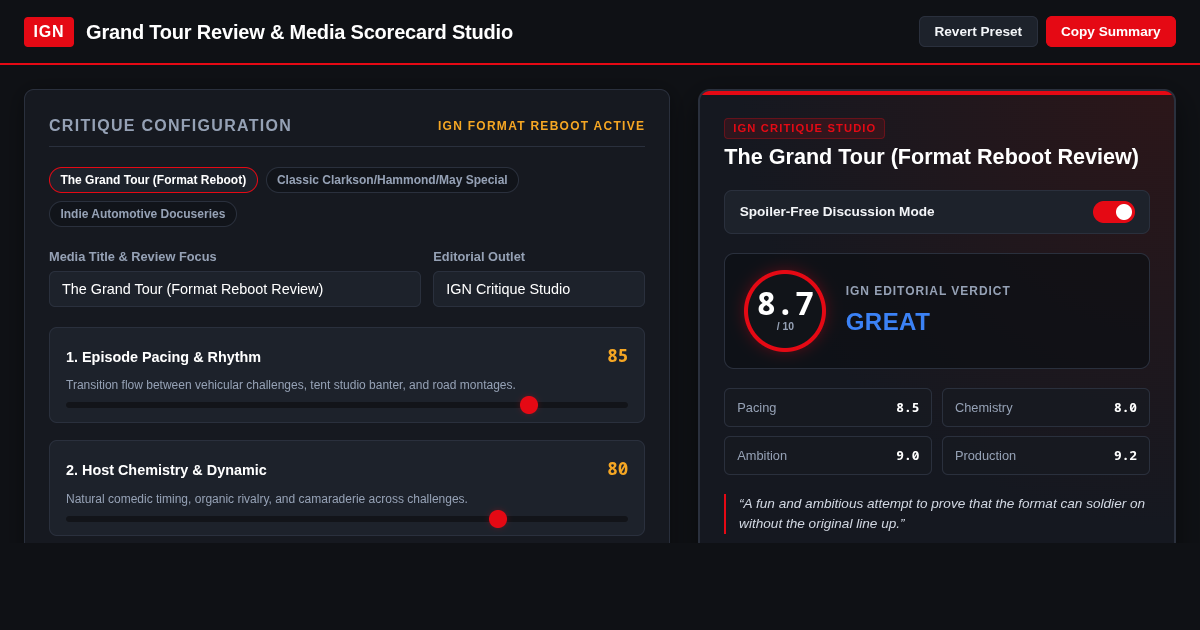Click the Revert Preset button
Screen dimensions: 1200x630
pyautogui.click(x=978, y=31)
